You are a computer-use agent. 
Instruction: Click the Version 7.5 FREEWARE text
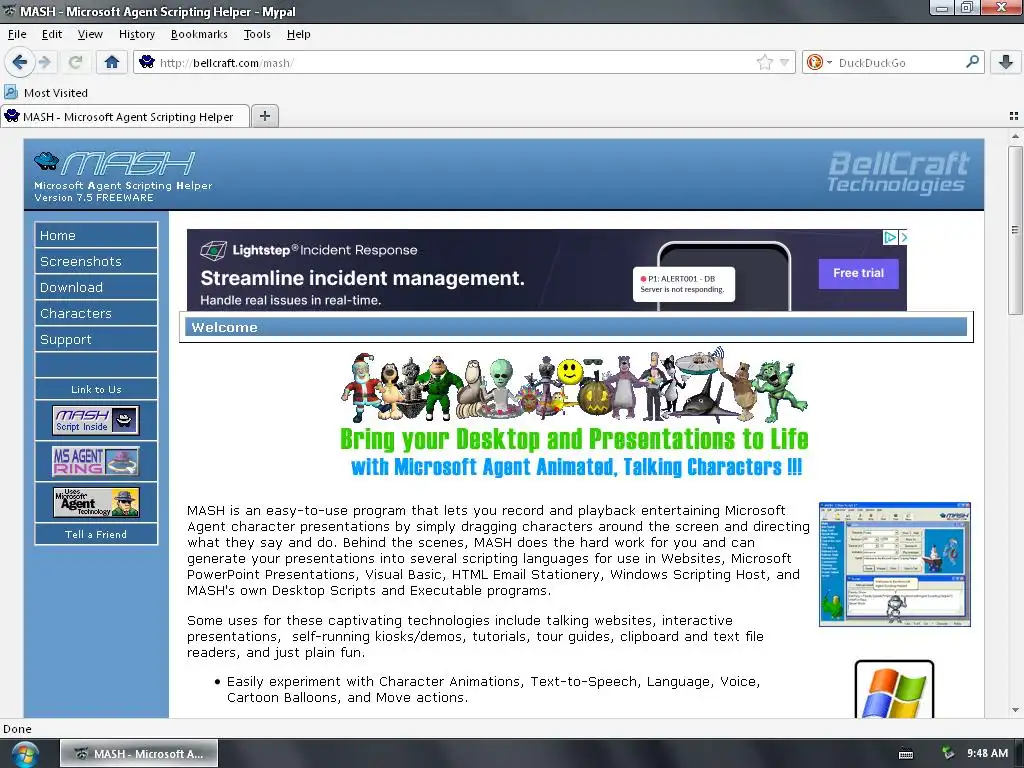coord(94,197)
